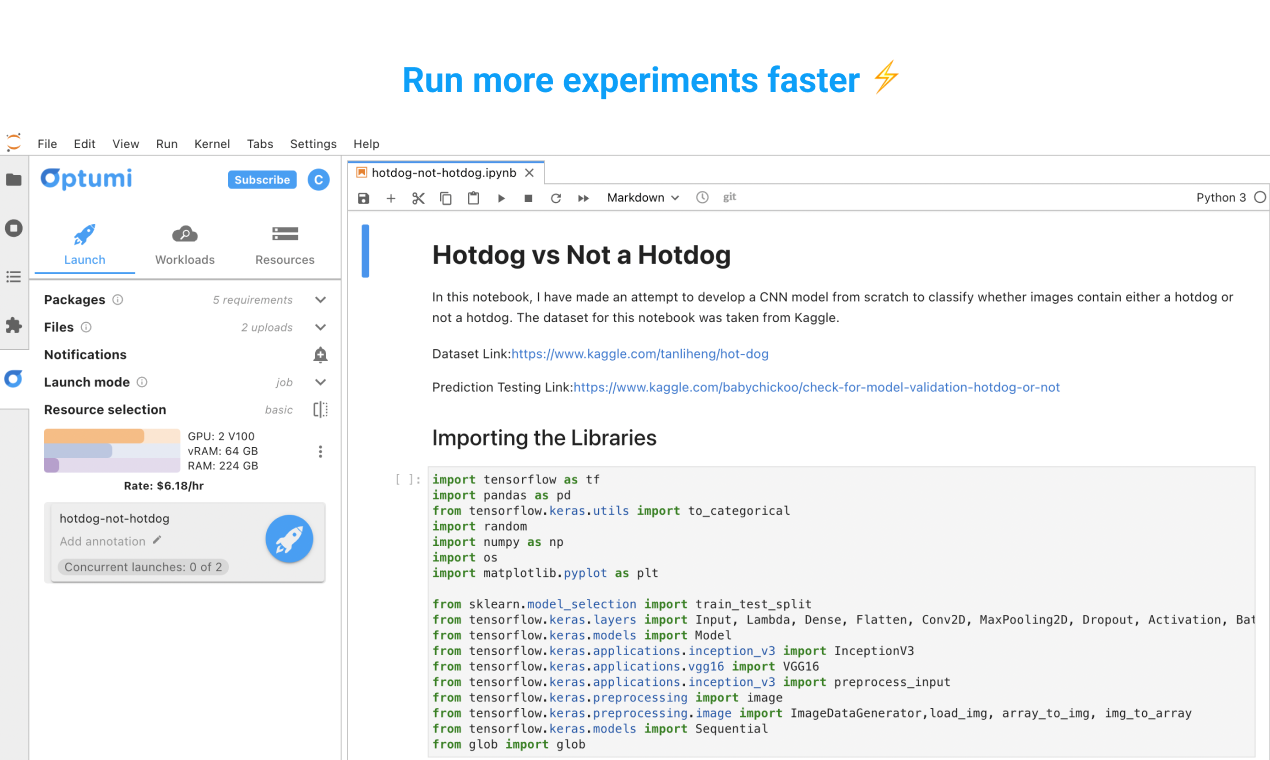Click the RAM purple resource bar
The width and height of the screenshot is (1270, 760).
pyautogui.click(x=112, y=465)
